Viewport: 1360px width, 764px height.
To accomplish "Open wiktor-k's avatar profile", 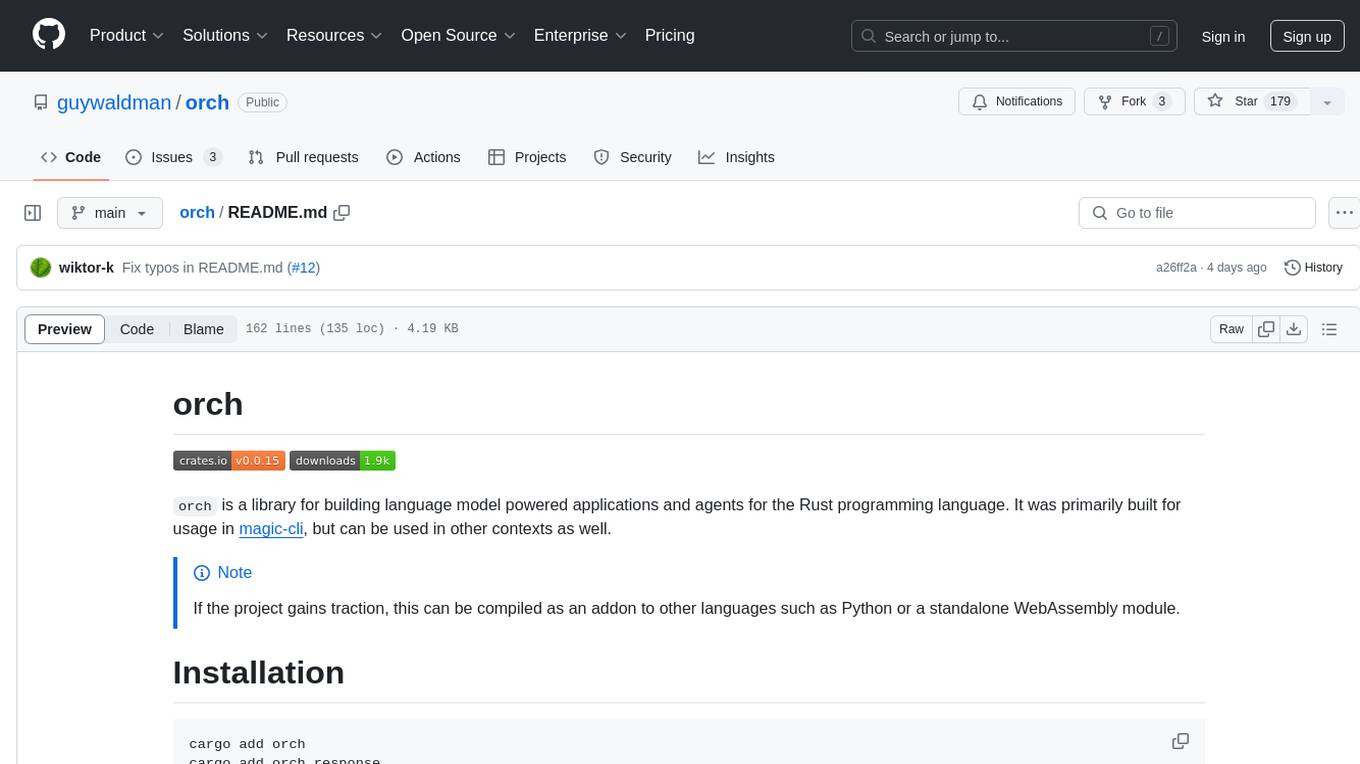I will [41, 268].
